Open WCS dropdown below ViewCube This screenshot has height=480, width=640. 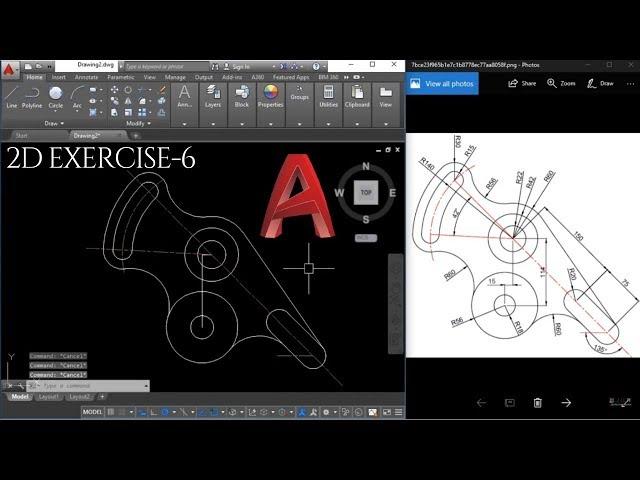(x=366, y=238)
